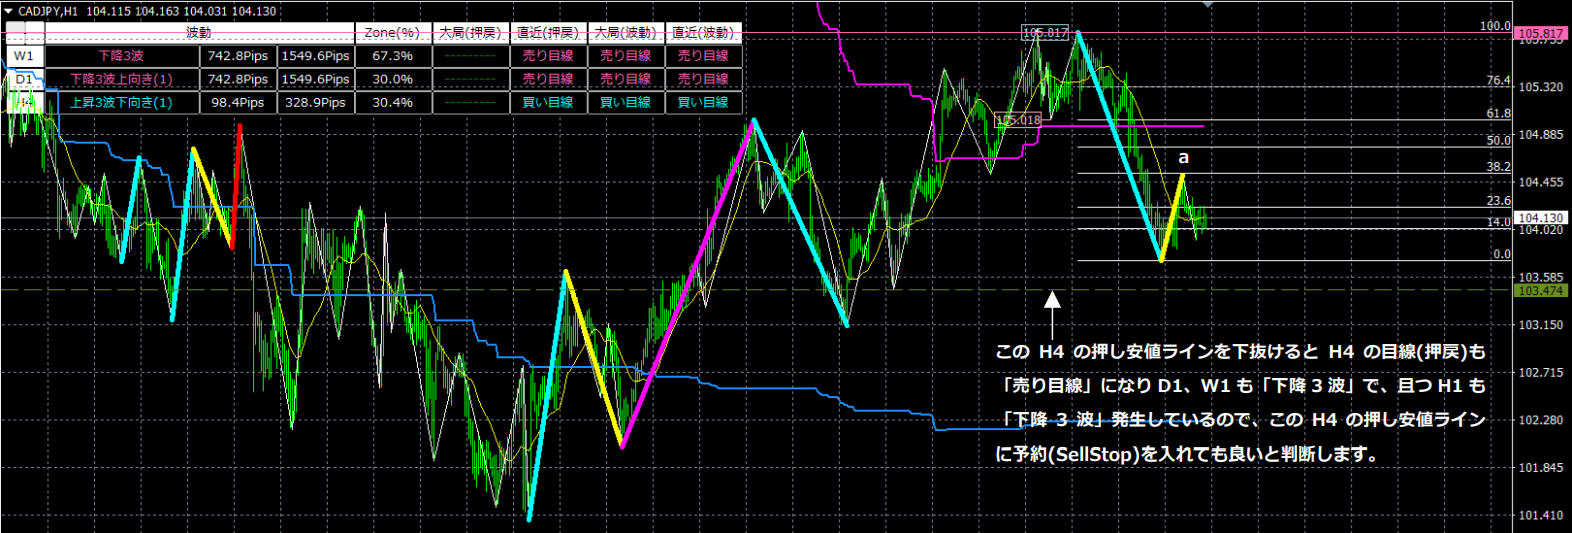The width and height of the screenshot is (1572, 533).
Task: Click the current price 104.130 scale label
Action: tap(1541, 218)
